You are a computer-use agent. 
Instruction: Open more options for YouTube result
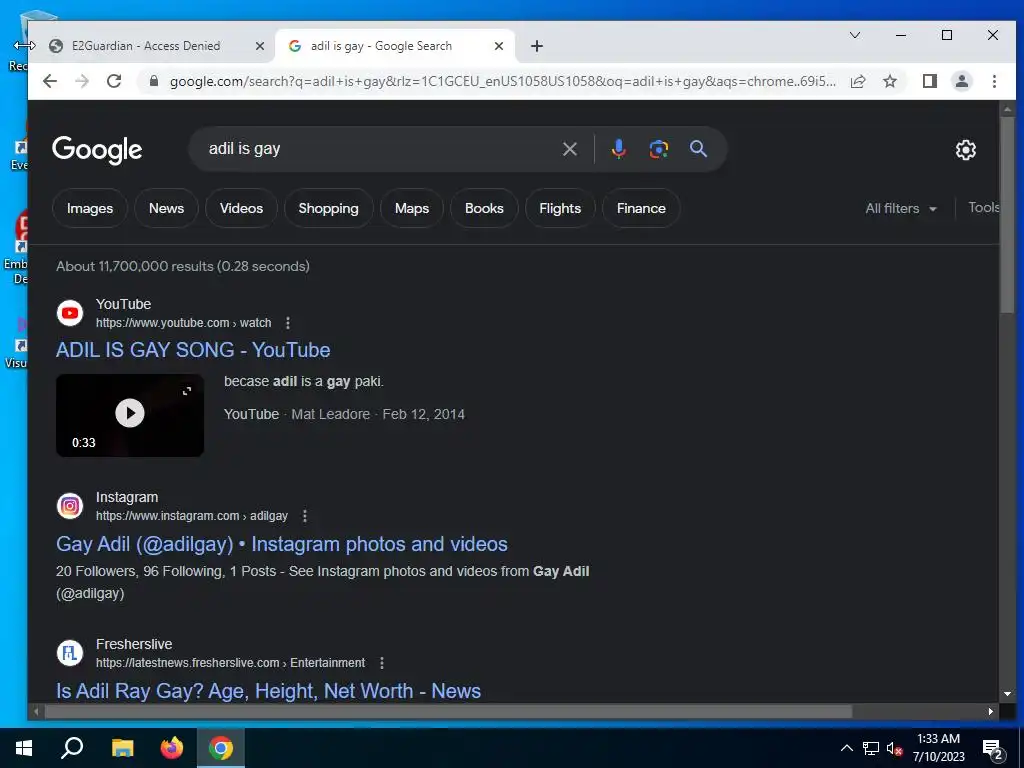[x=287, y=323]
